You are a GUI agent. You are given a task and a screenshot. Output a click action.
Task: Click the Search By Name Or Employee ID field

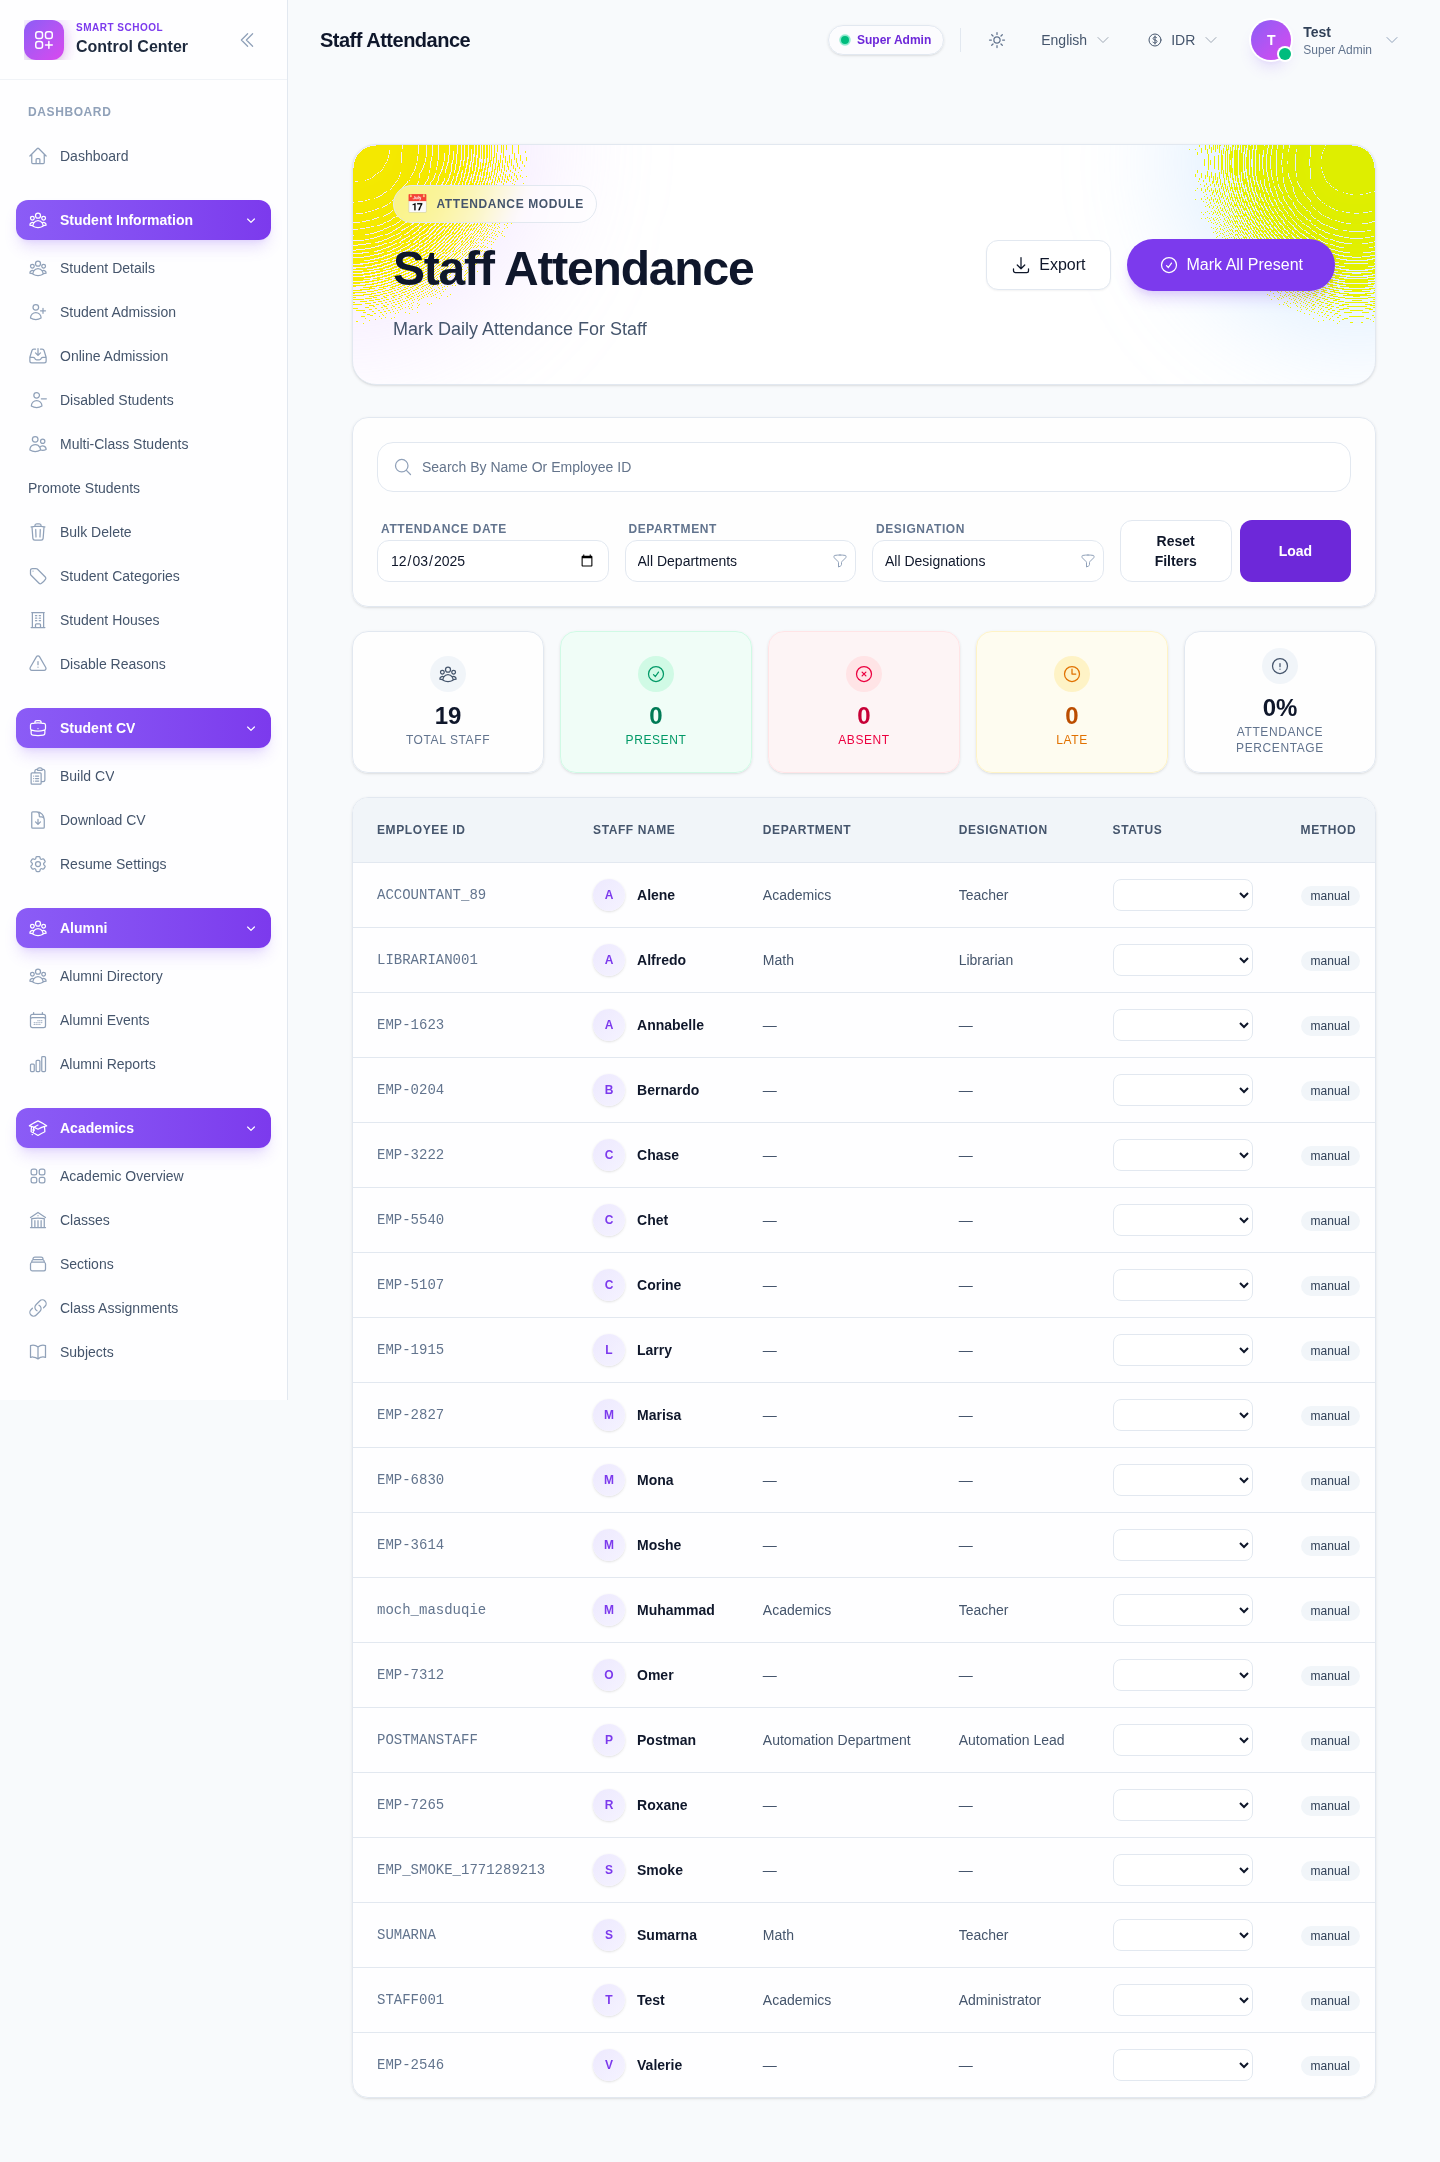coord(864,467)
